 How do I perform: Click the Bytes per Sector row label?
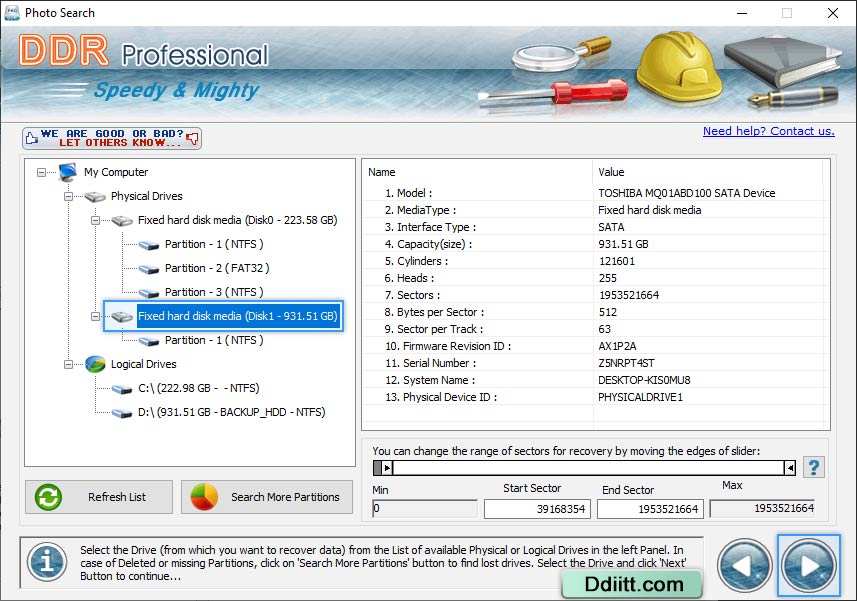tap(435, 313)
